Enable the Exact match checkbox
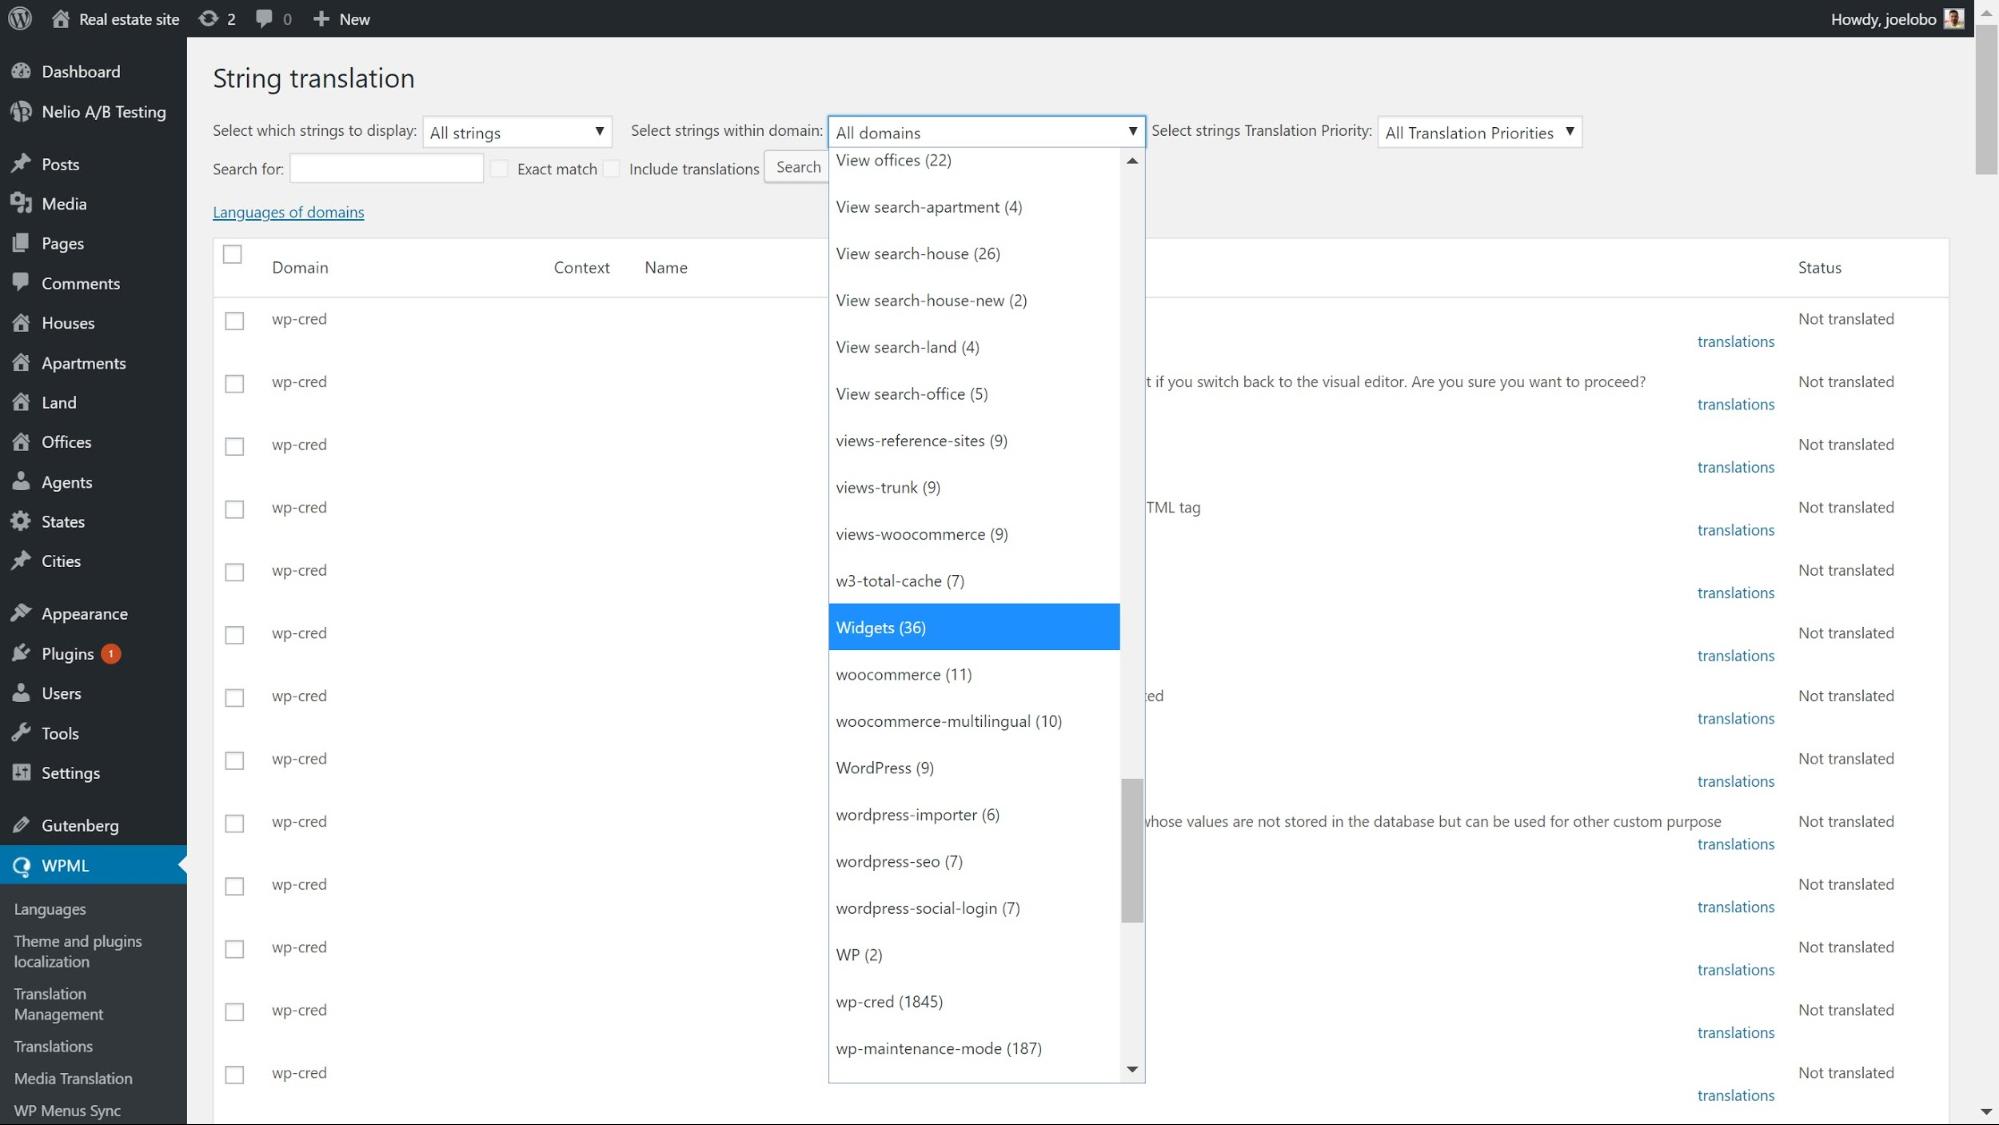 click(500, 169)
